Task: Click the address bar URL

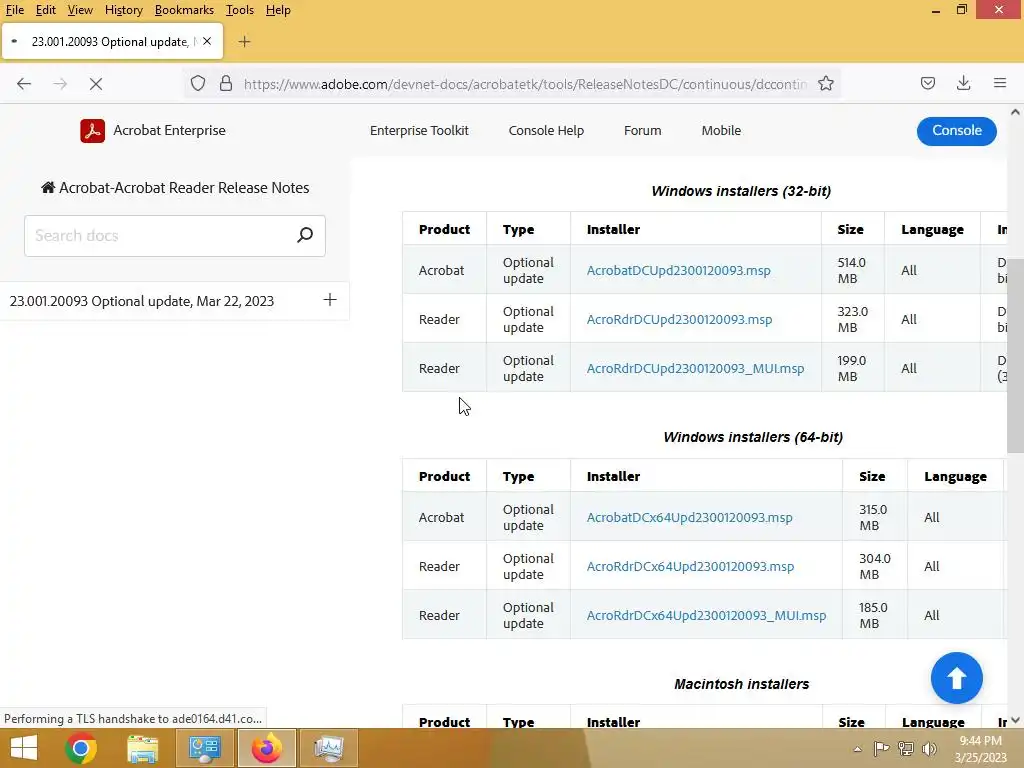Action: click(x=525, y=84)
